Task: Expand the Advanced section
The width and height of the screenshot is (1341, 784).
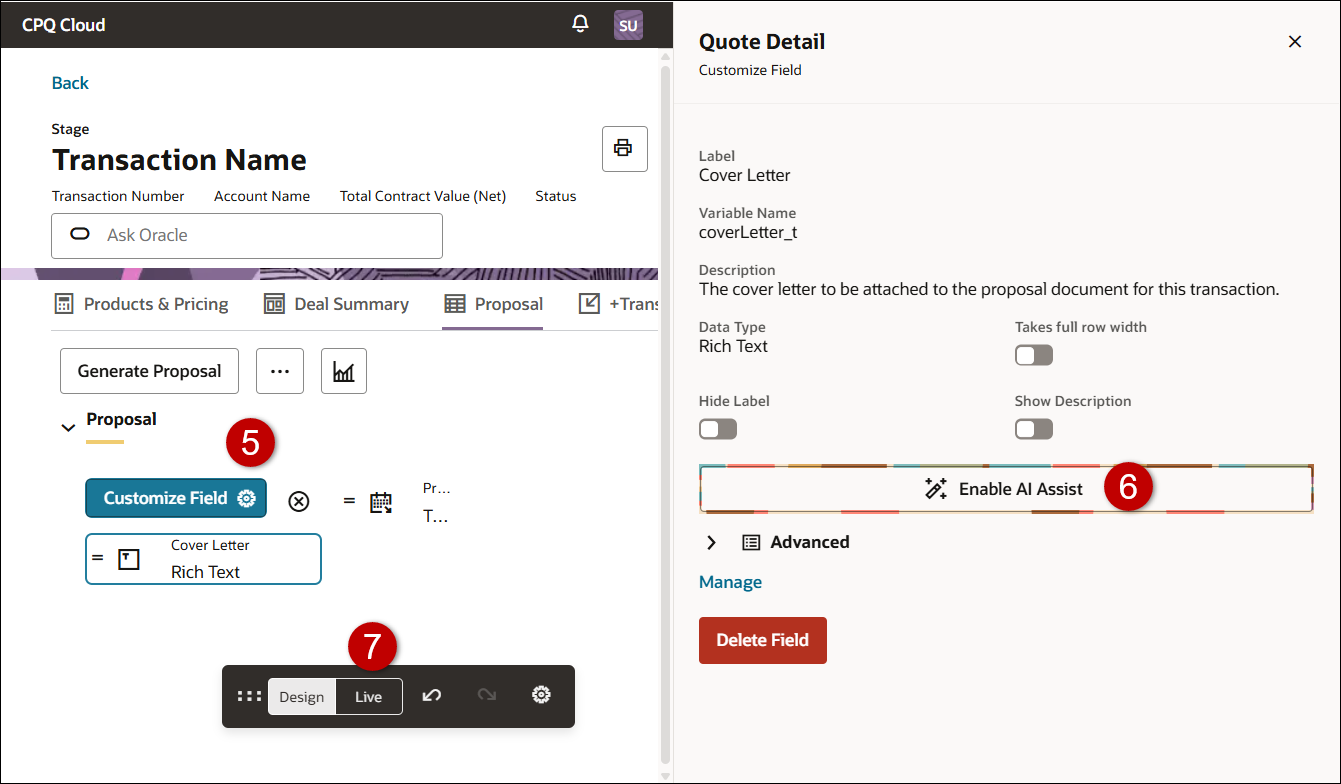Action: [712, 542]
